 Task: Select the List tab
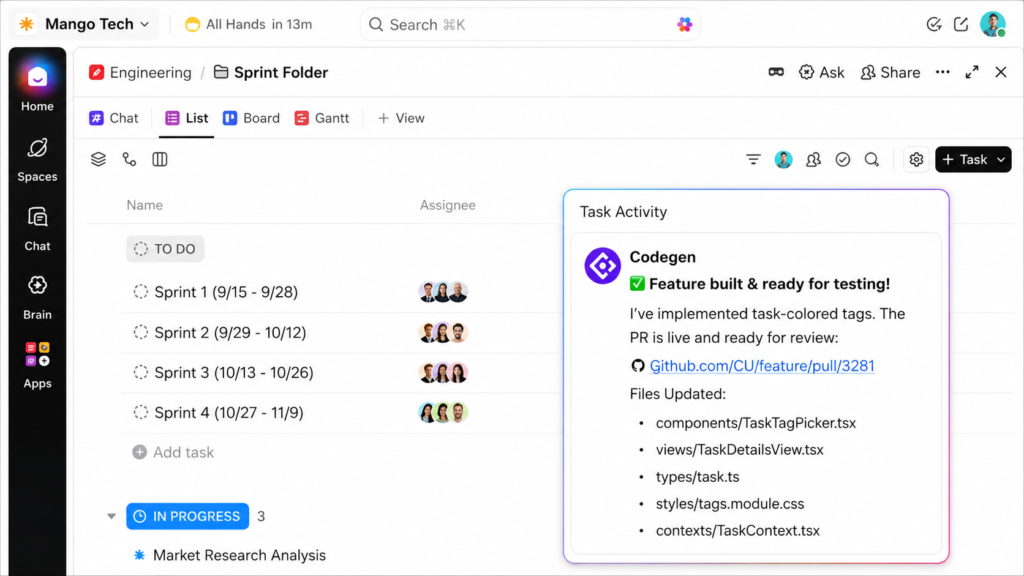tap(187, 118)
